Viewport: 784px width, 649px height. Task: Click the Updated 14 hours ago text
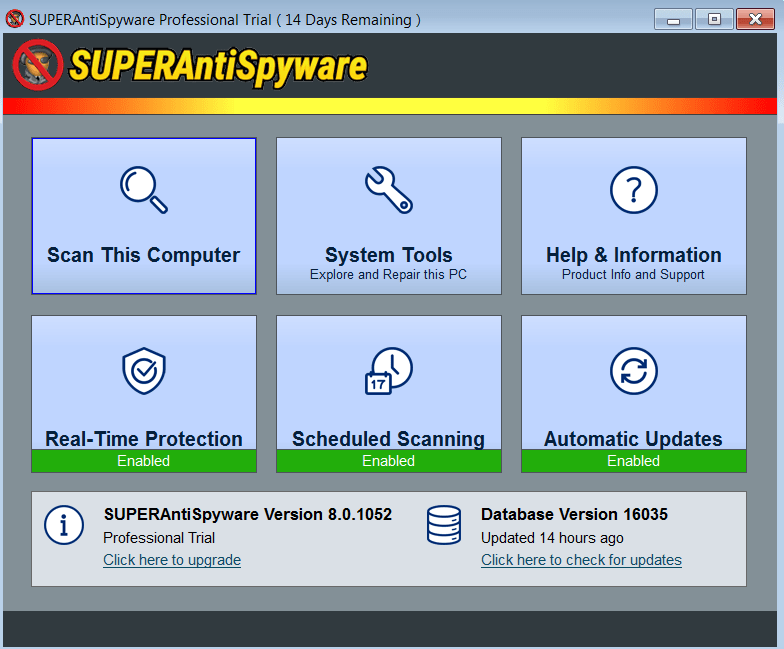(552, 538)
